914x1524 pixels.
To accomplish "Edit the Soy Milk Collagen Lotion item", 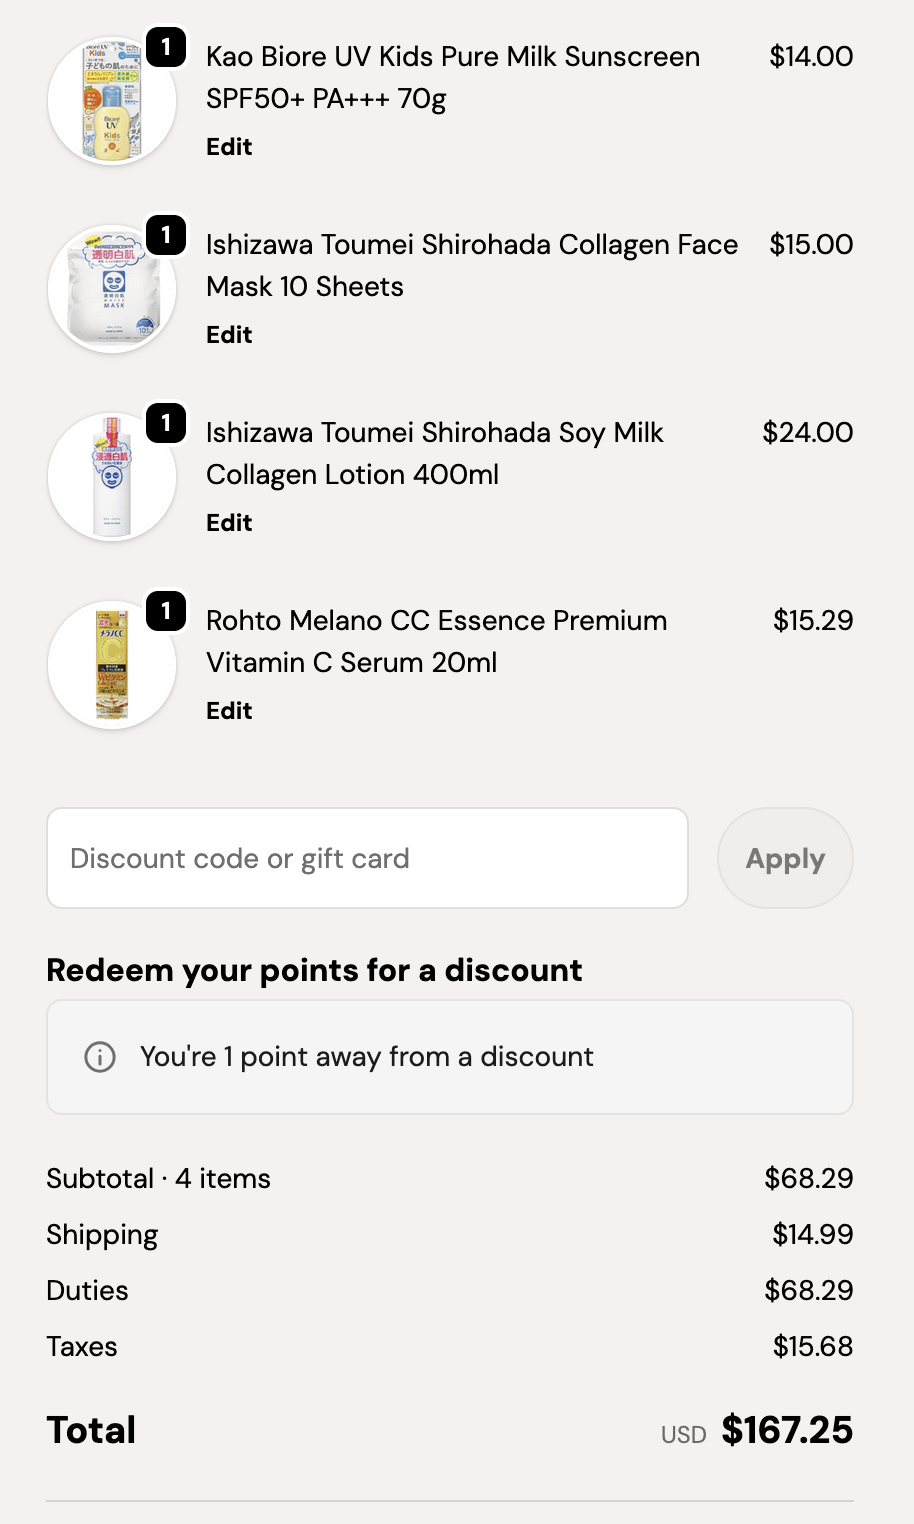I will coord(229,523).
